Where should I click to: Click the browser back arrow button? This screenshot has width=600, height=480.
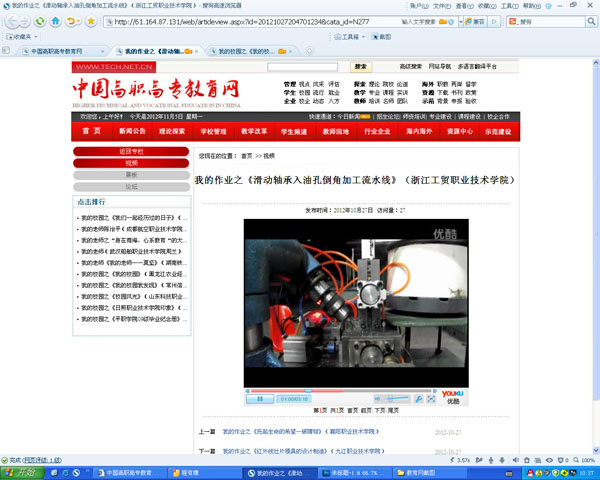12,21
